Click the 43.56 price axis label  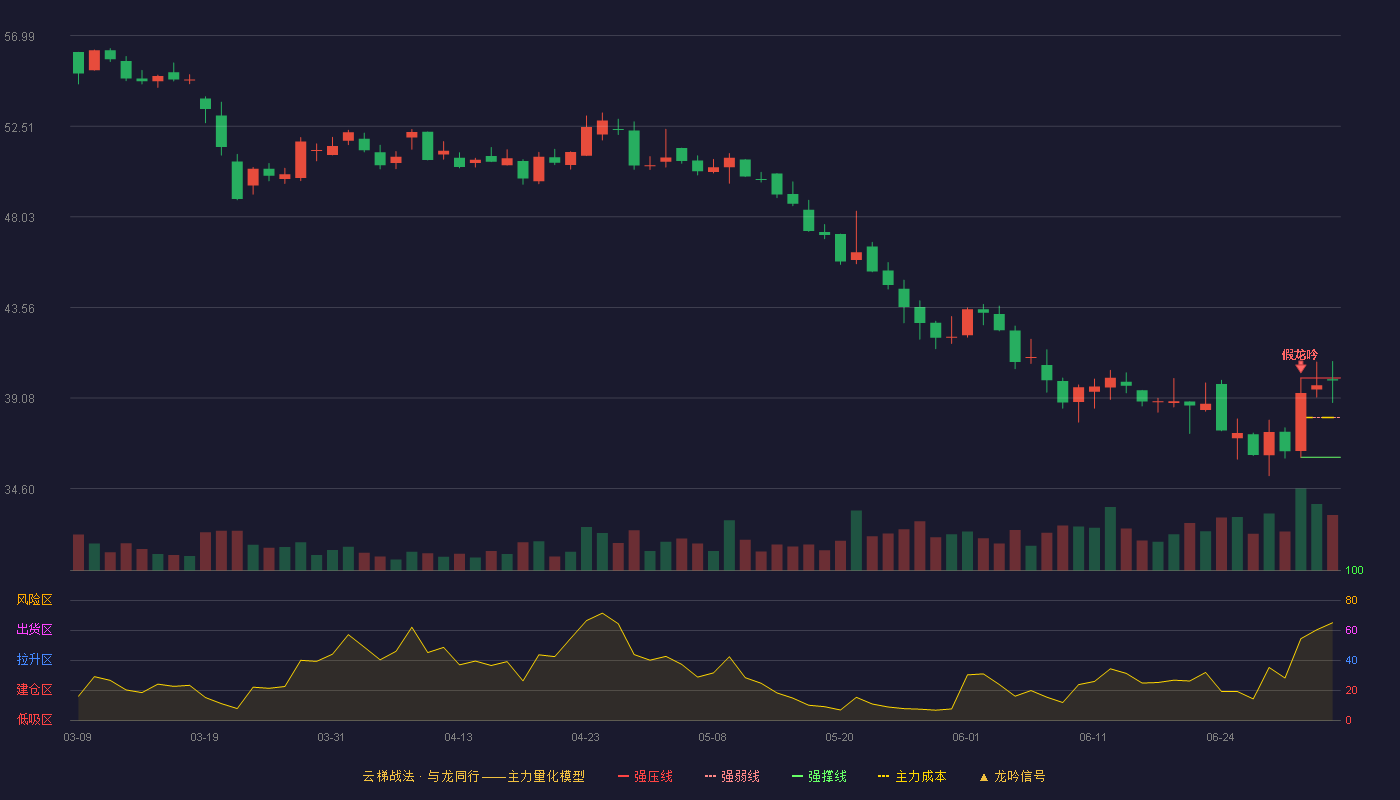[x=19, y=309]
